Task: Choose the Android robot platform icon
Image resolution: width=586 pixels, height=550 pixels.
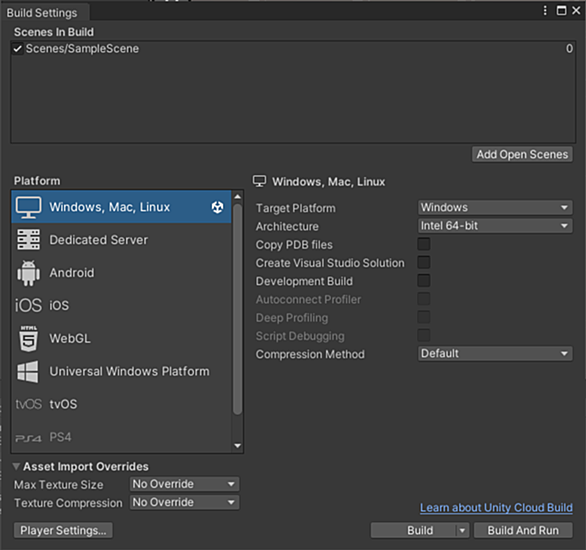Action: click(28, 273)
